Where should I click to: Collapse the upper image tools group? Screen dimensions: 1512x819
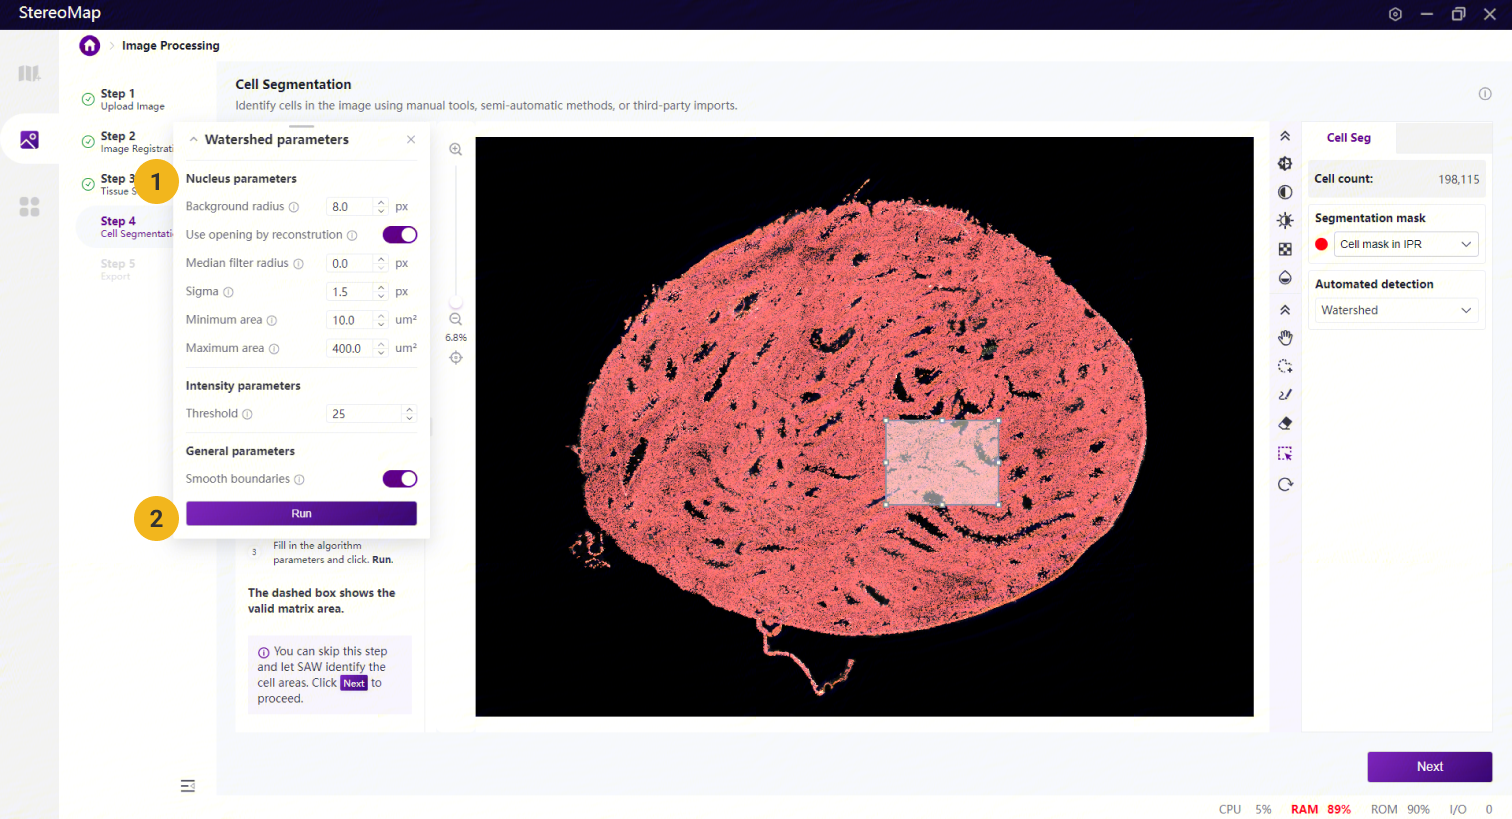pos(1285,136)
